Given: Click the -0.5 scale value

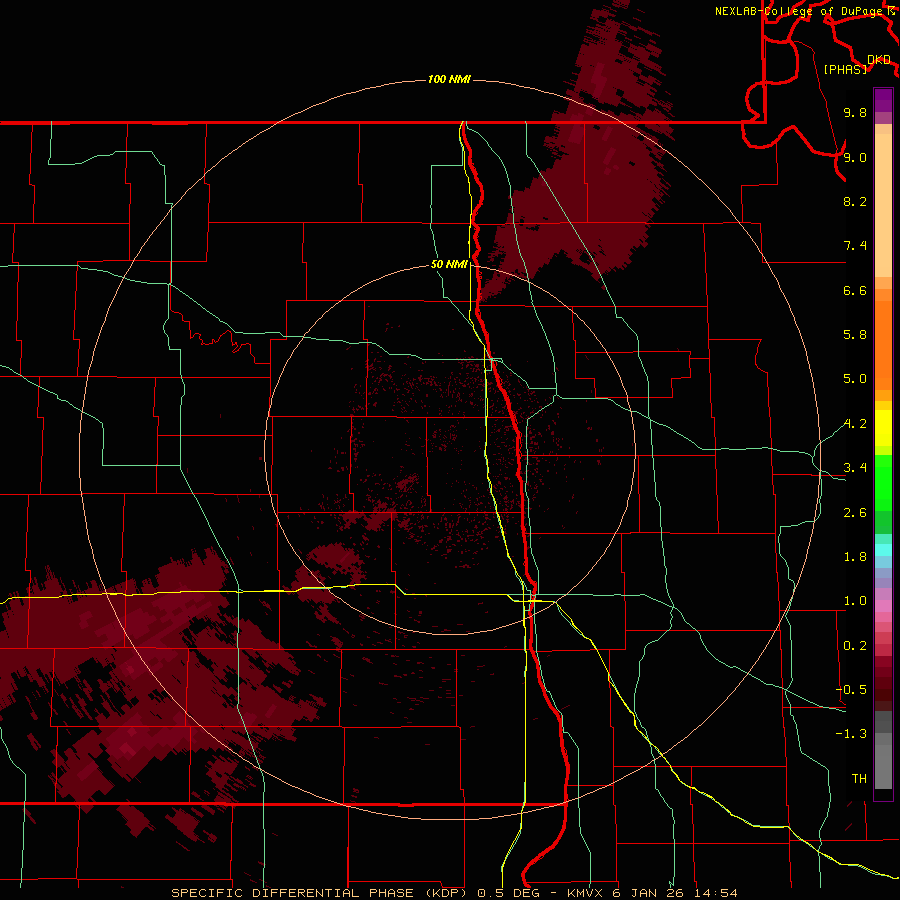Looking at the screenshot, I should click(851, 690).
